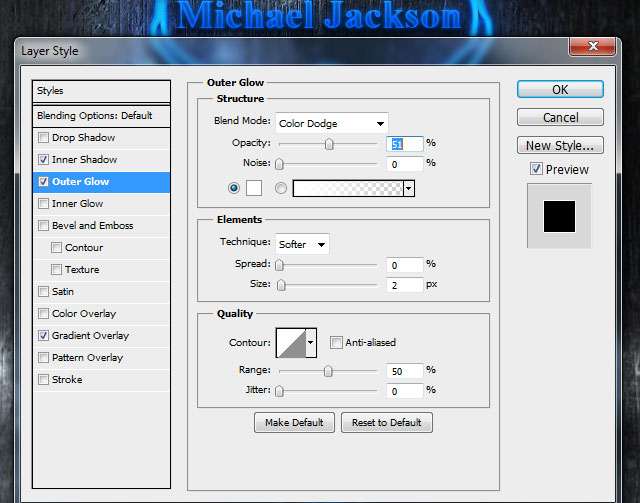Enable the Satin checkbox

[x=43, y=292]
